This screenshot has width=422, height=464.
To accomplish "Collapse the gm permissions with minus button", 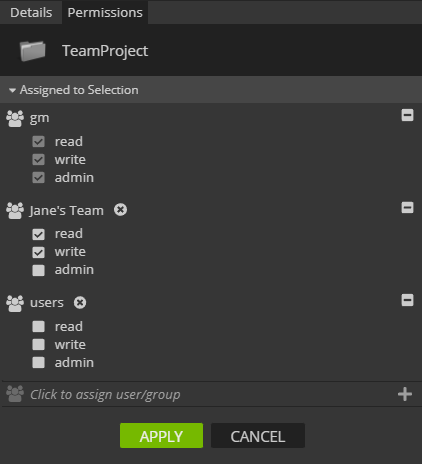I will point(407,115).
